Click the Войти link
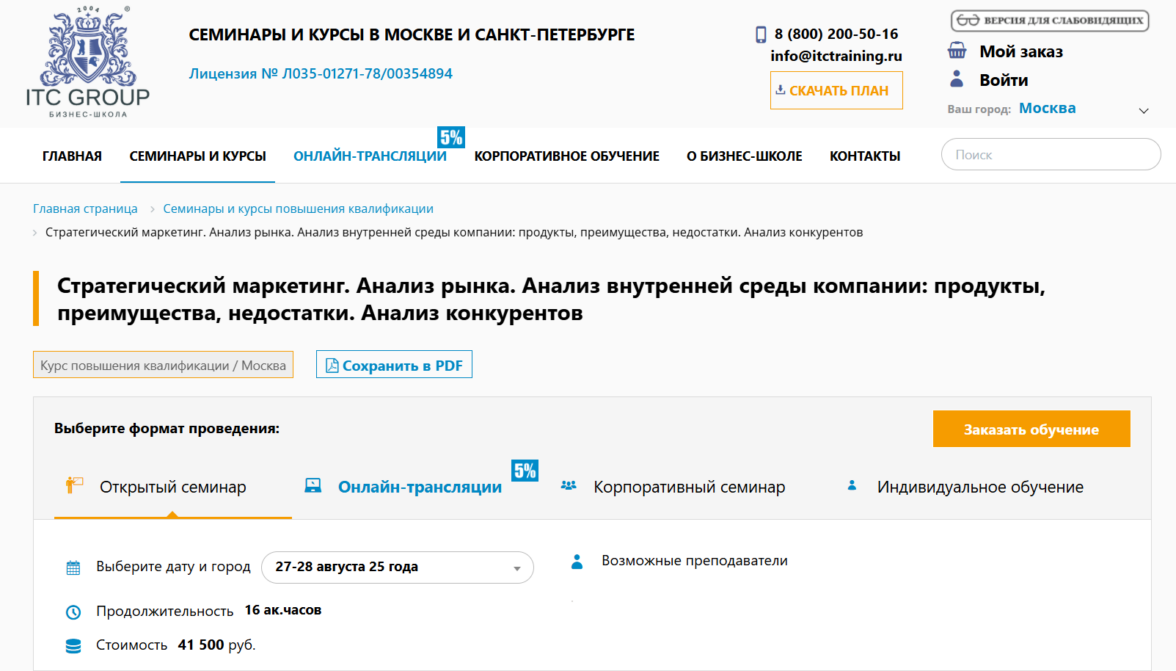The image size is (1176, 671). (1004, 79)
